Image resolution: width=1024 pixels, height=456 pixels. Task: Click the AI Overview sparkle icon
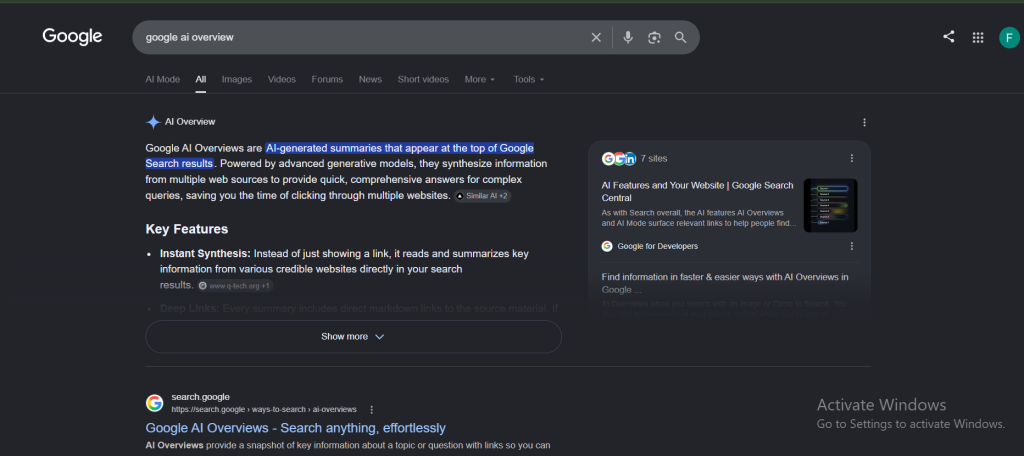153,122
